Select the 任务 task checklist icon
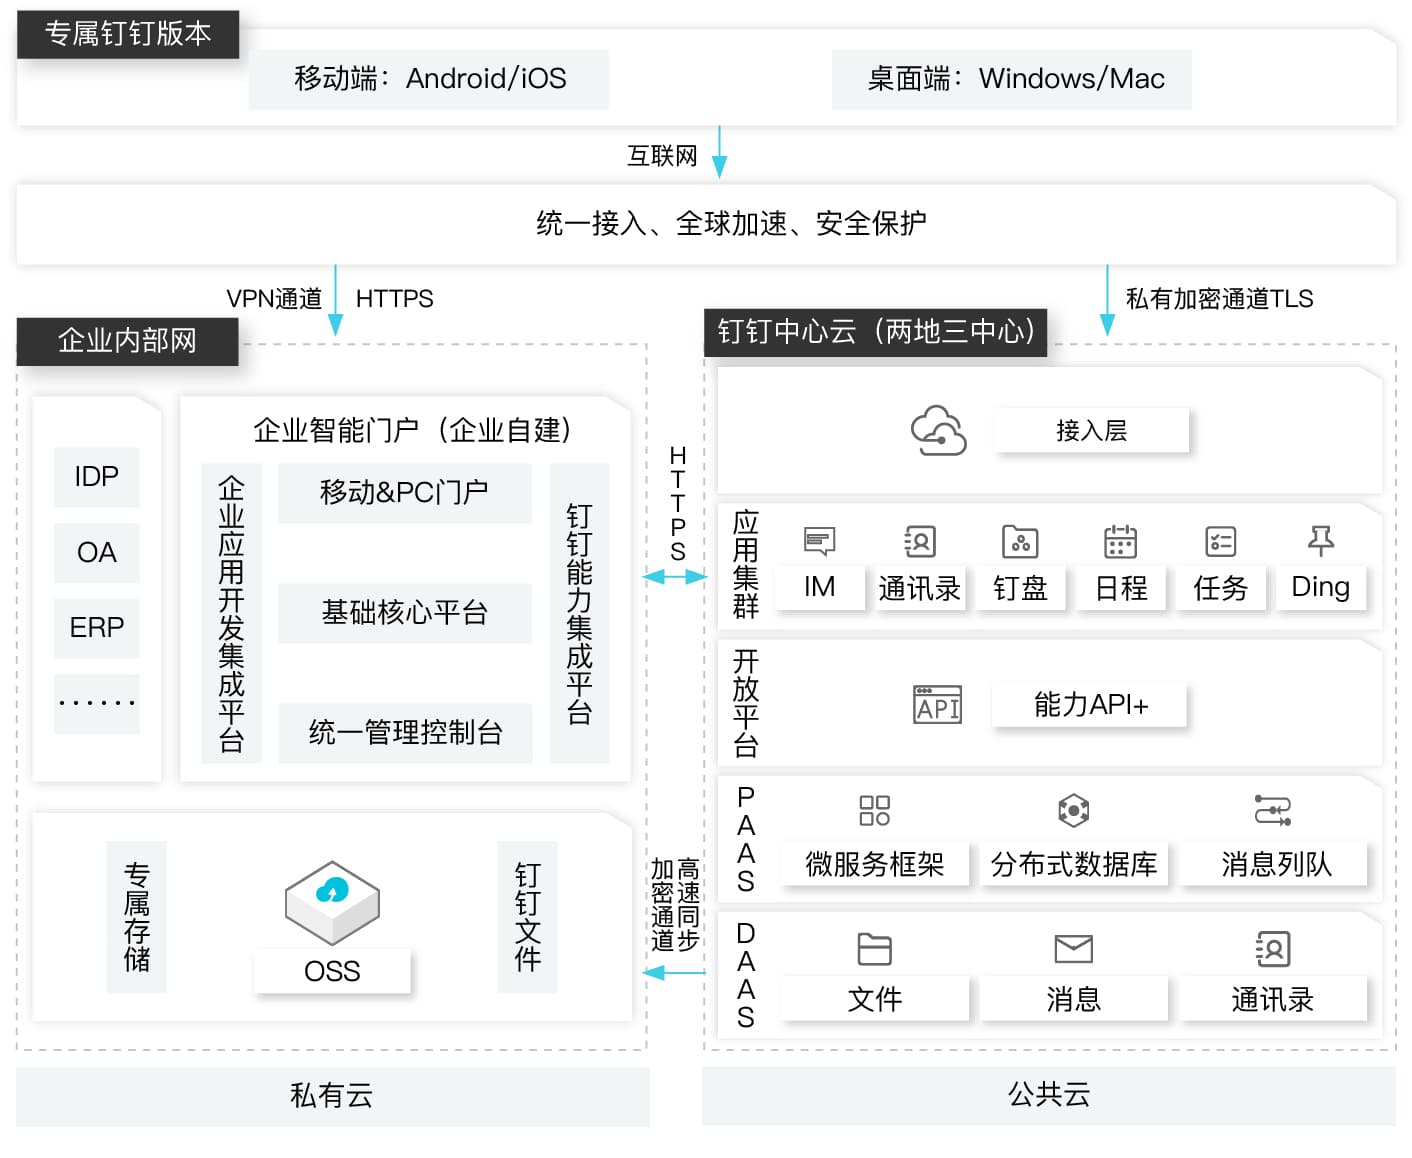This screenshot has height=1158, width=1412. pyautogui.click(x=1220, y=541)
